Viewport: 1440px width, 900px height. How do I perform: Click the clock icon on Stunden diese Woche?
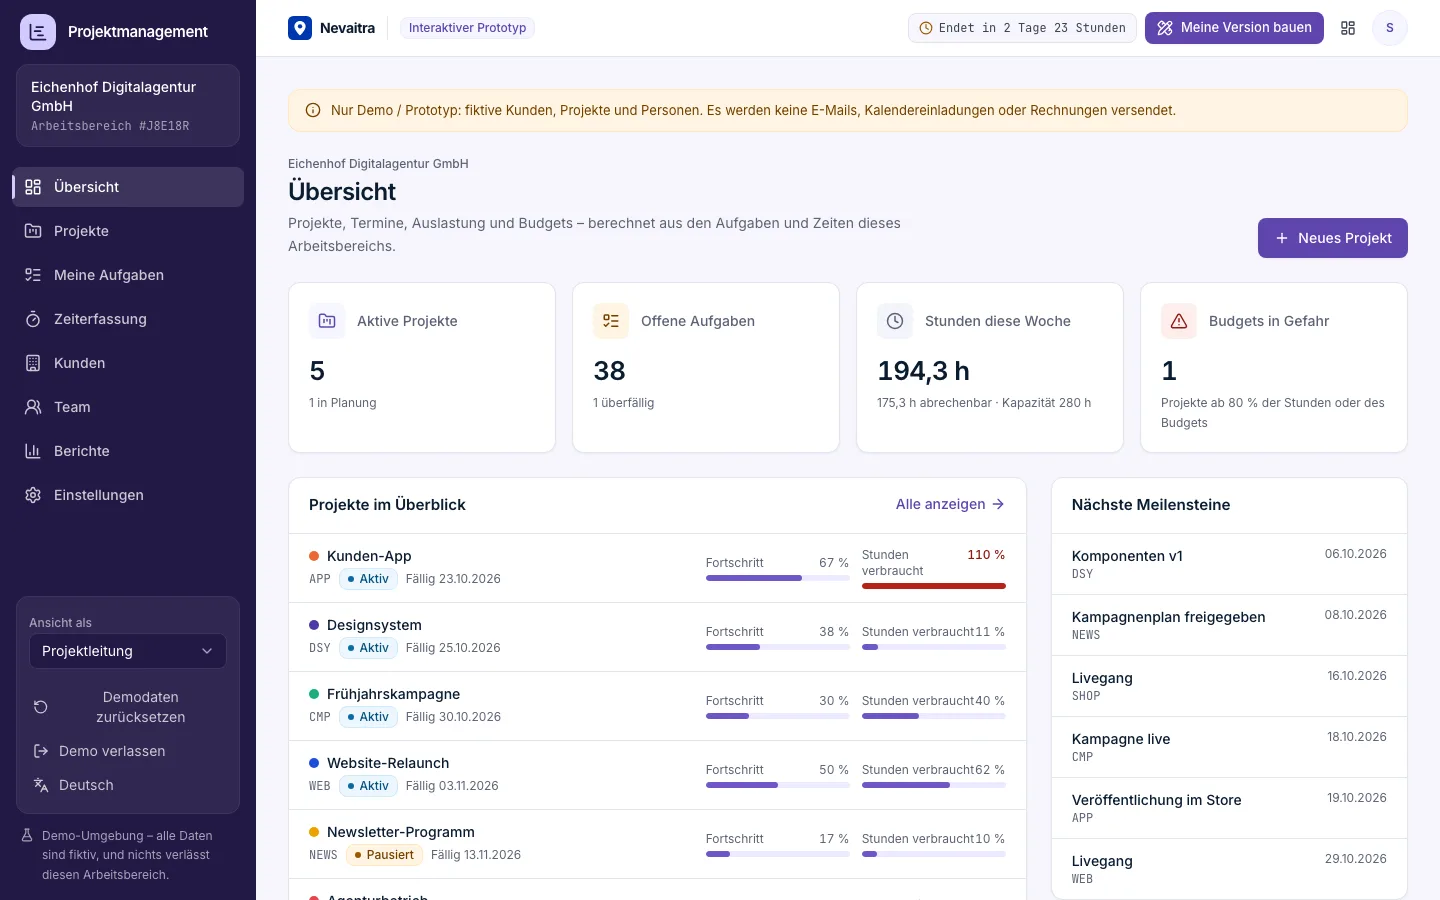pyautogui.click(x=895, y=321)
